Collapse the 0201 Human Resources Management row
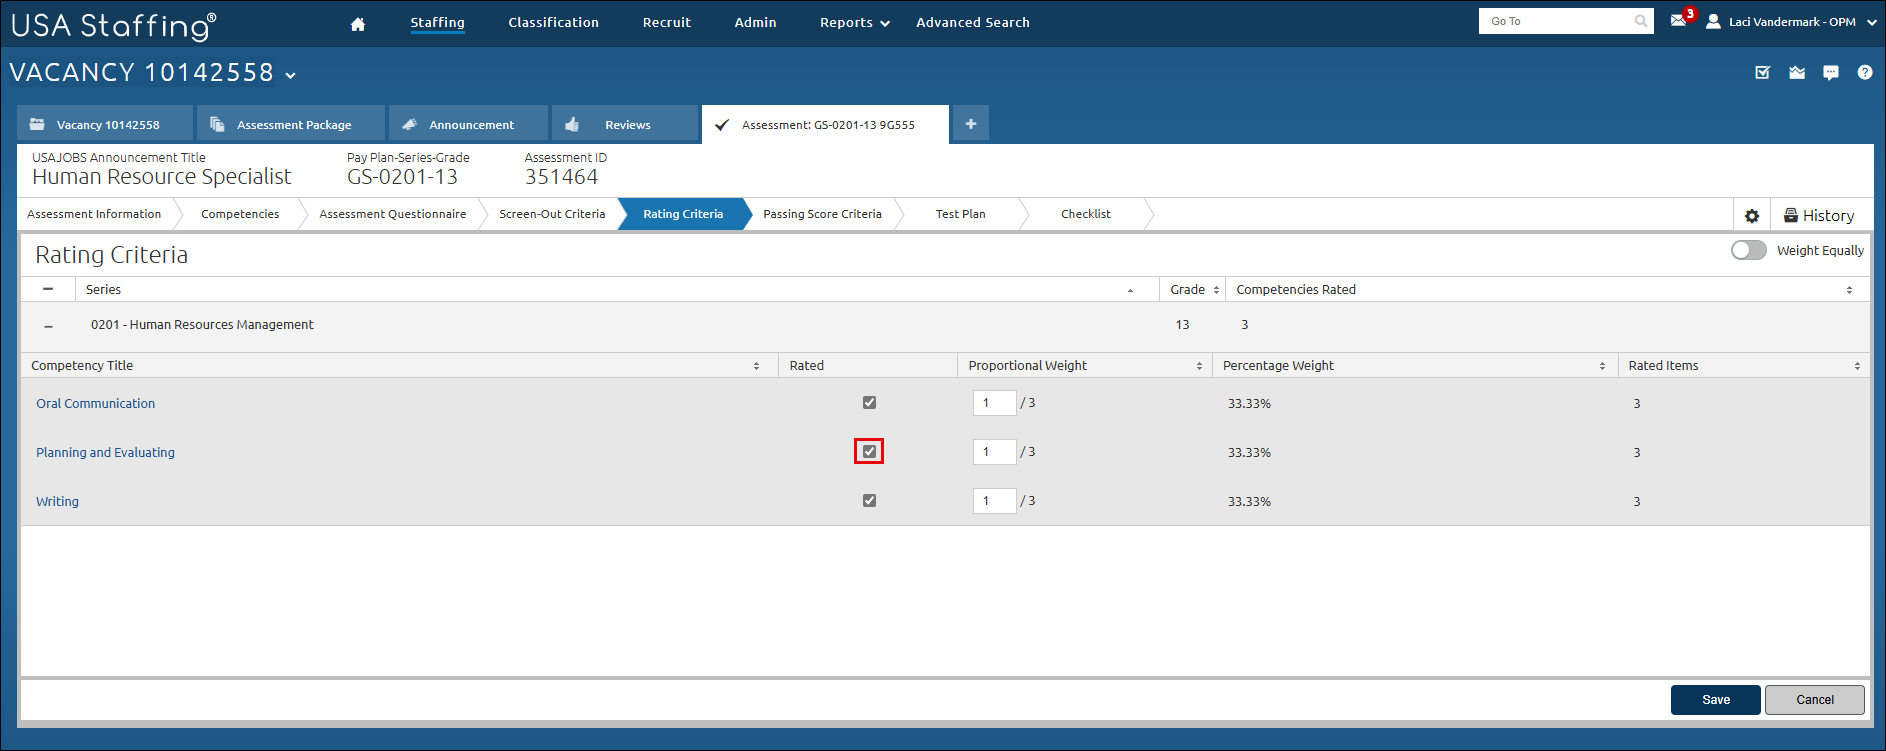 pyautogui.click(x=48, y=326)
